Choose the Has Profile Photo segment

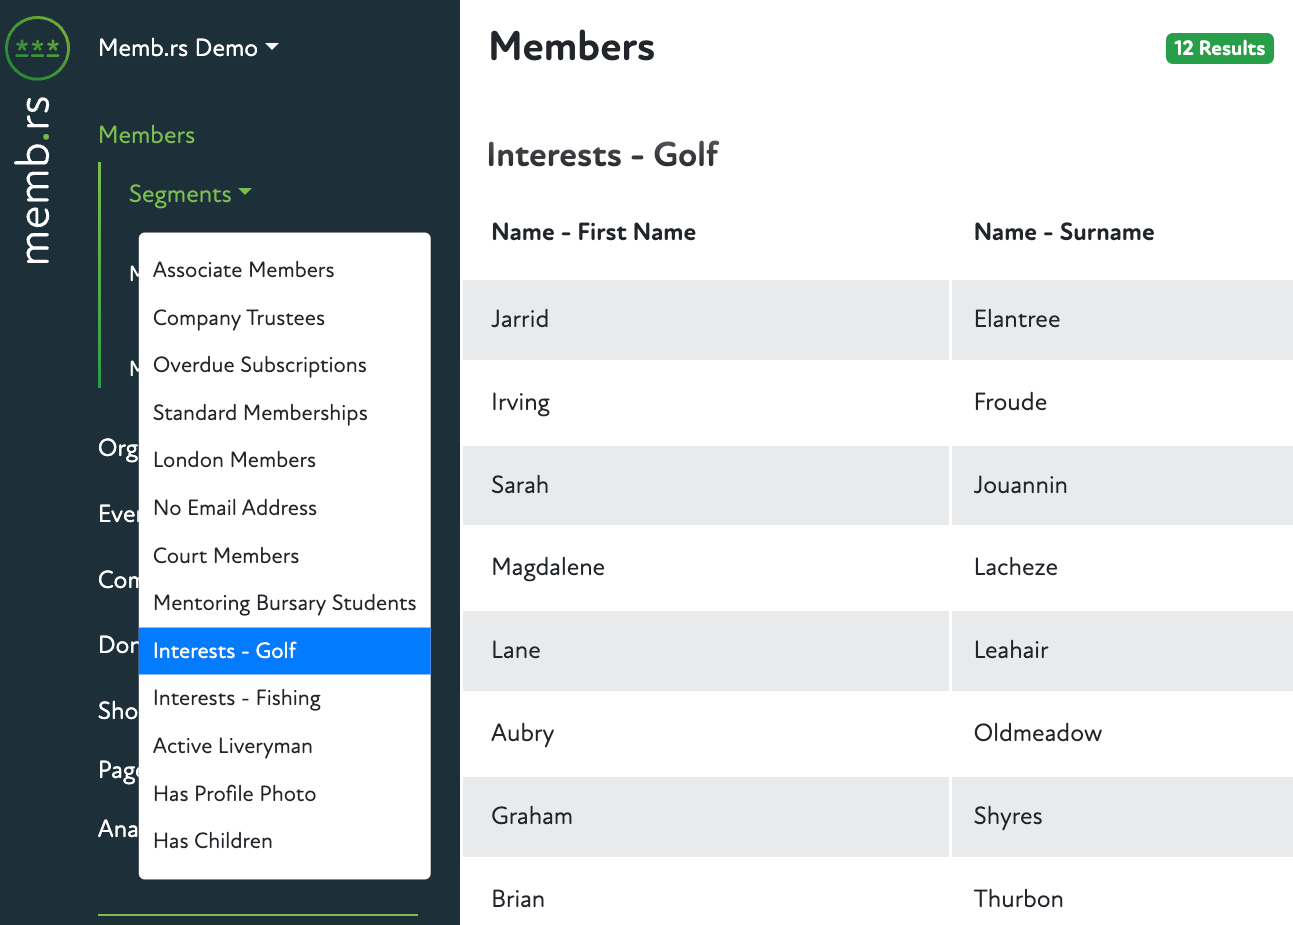pyautogui.click(x=234, y=794)
